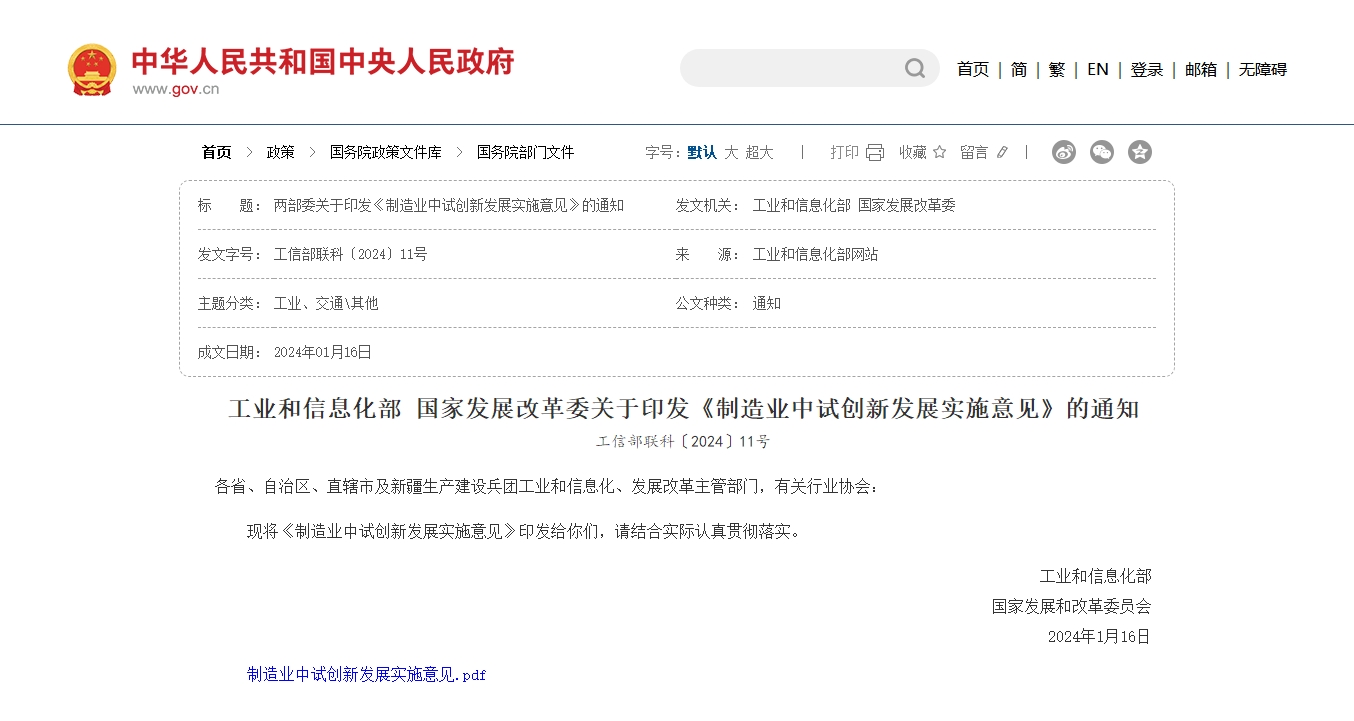Switch to simplified Chinese with 简
The image size is (1354, 721).
1018,69
